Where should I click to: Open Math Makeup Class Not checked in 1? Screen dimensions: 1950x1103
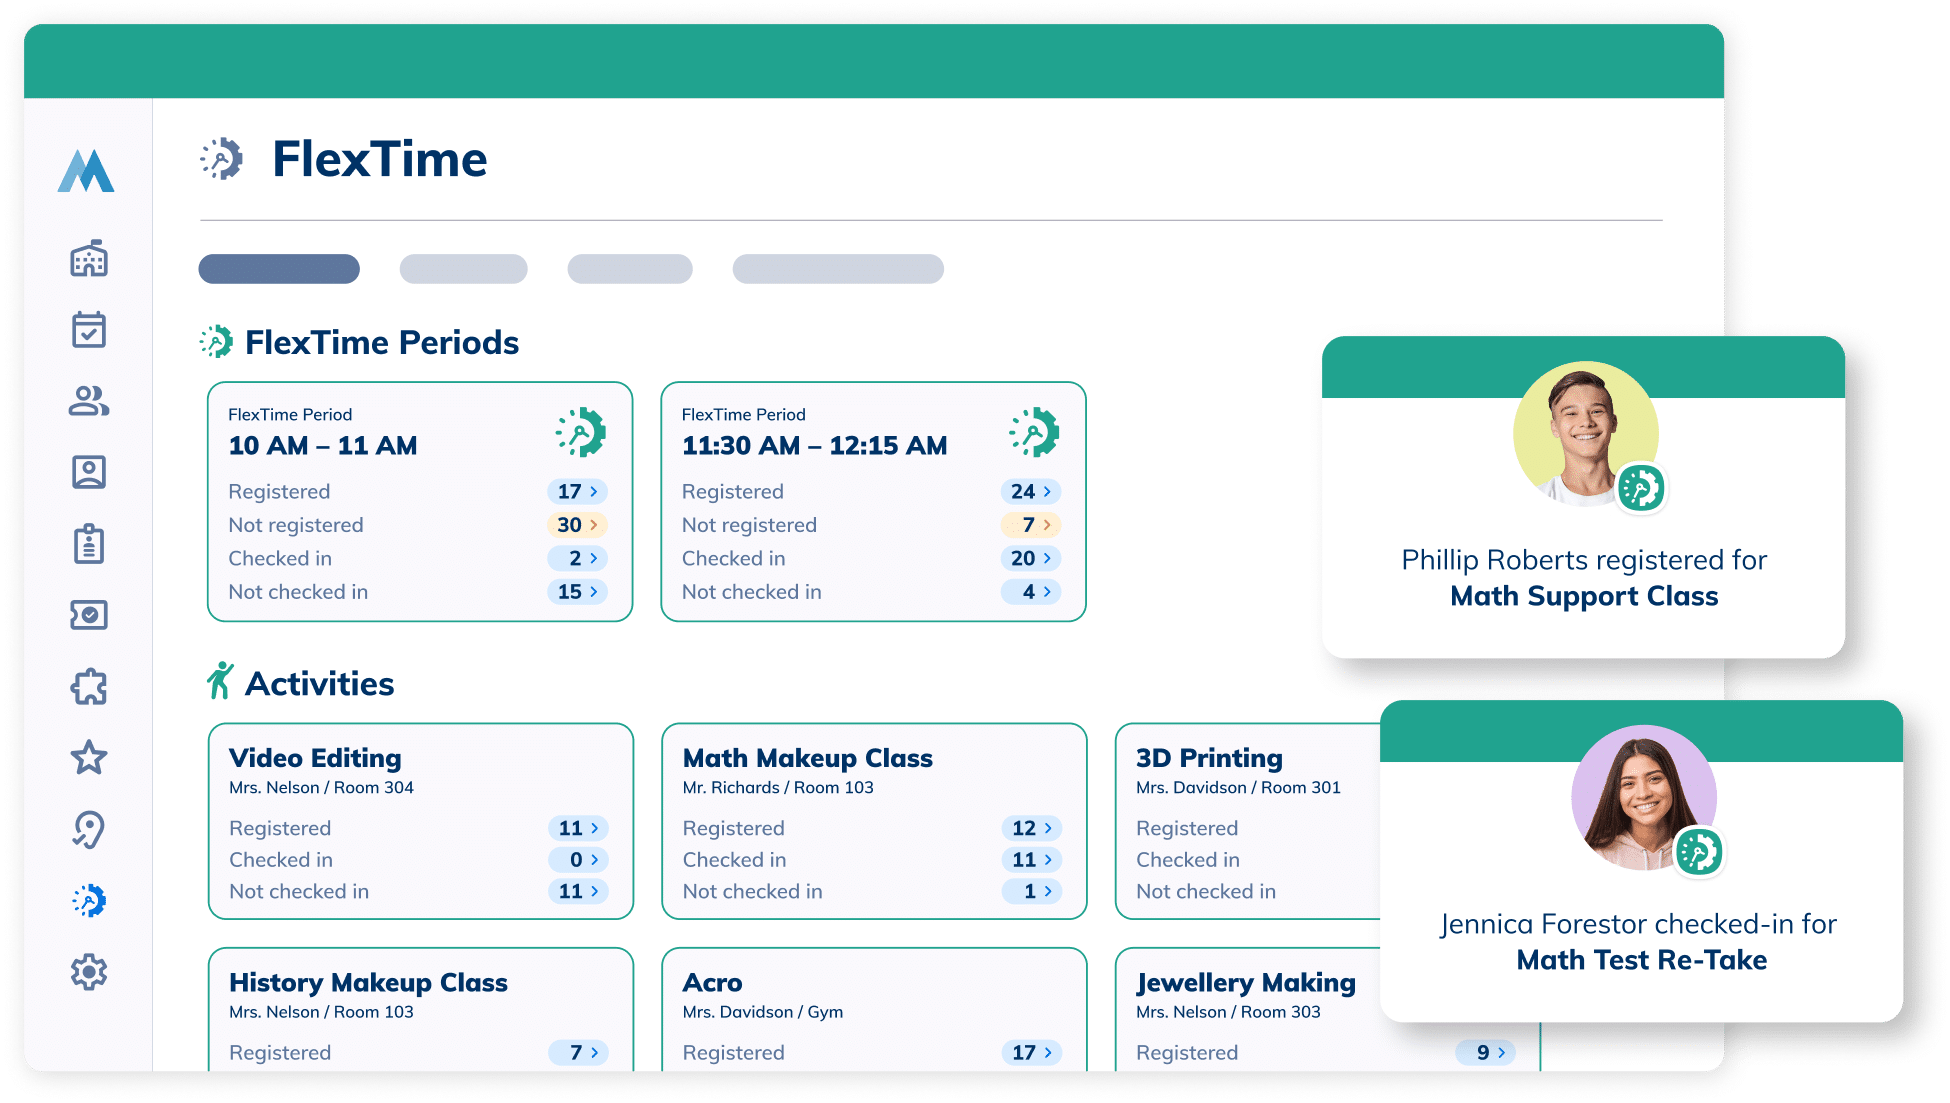(x=1031, y=891)
